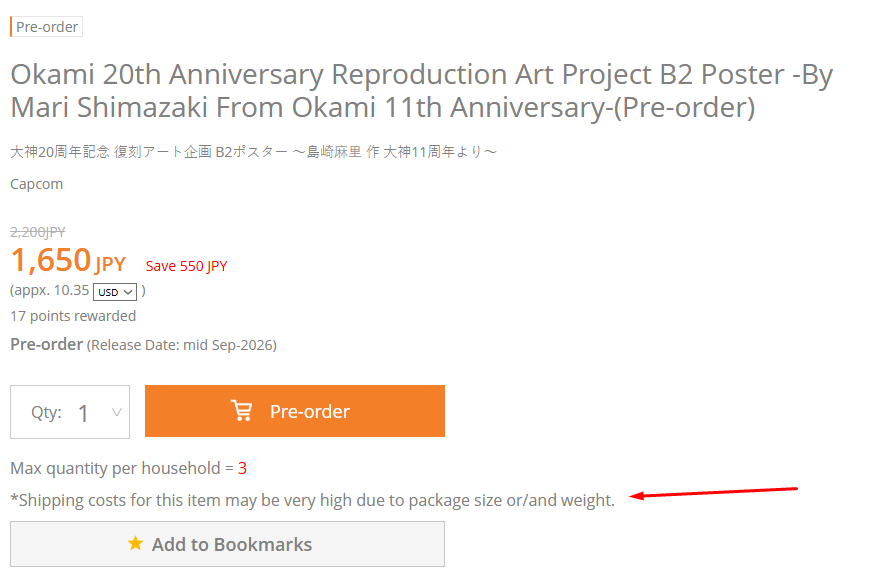Screen dimensions: 871x585
Task: Open the Capcom brand link
Action: coord(36,184)
